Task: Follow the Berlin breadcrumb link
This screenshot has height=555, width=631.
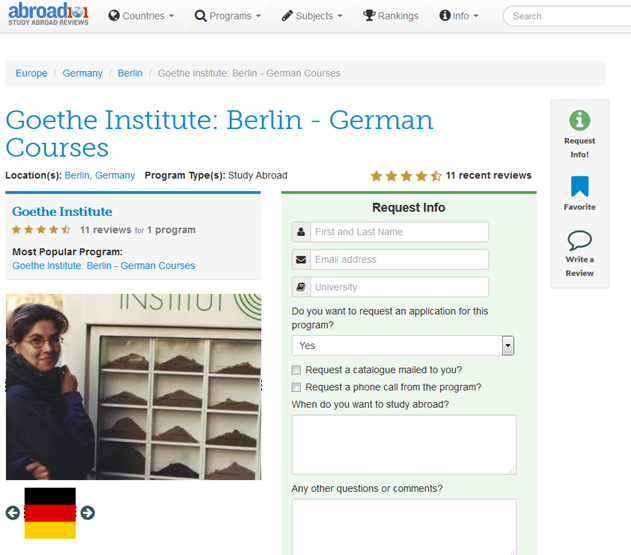Action: [x=130, y=73]
